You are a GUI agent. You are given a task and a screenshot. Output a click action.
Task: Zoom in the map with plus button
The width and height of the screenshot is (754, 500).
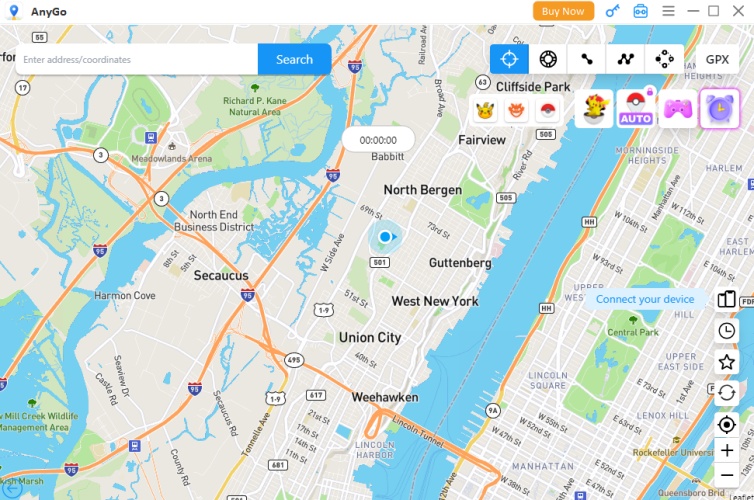(x=727, y=450)
